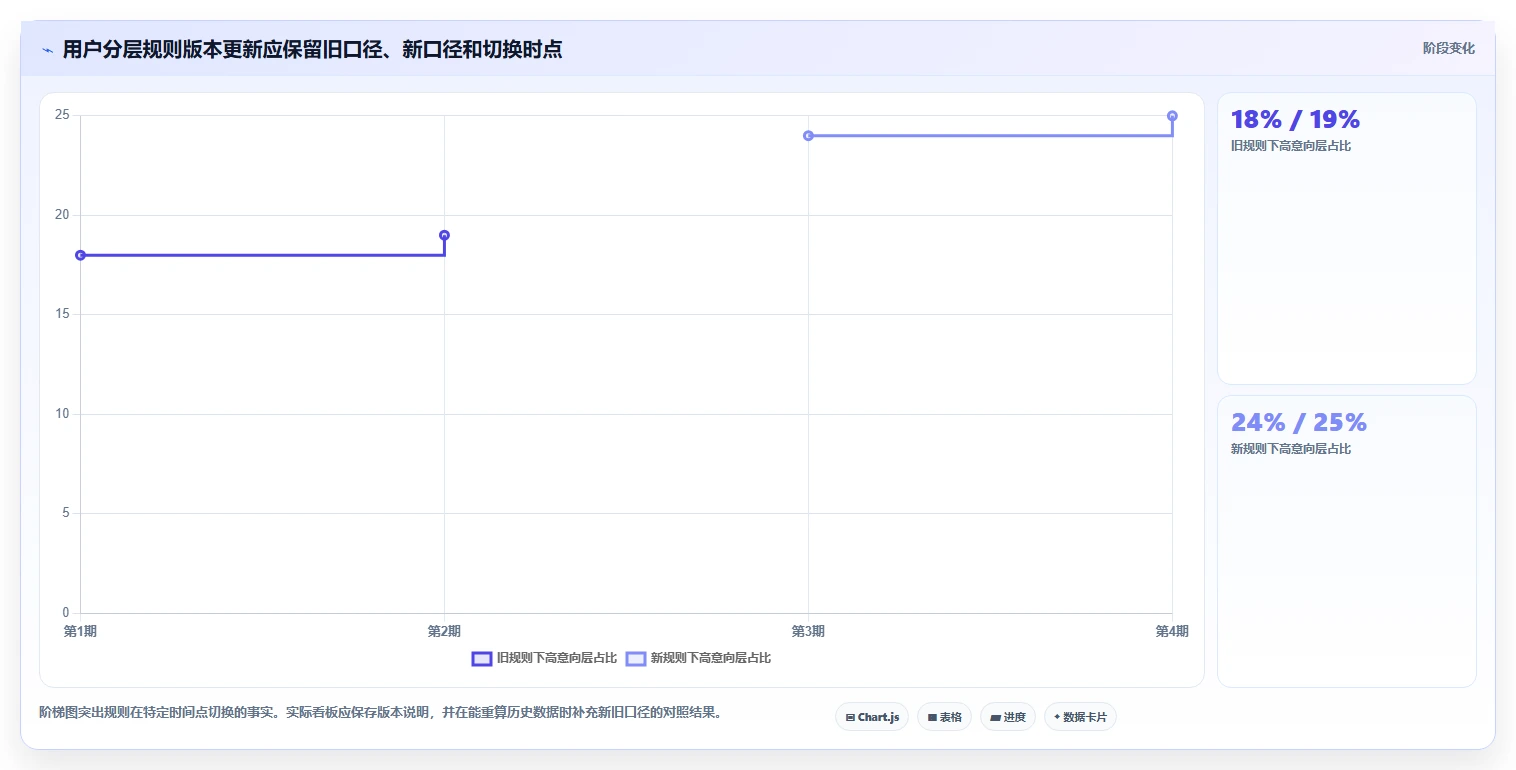Click the 第1期 x-axis label
This screenshot has height=770, width=1516.
click(x=80, y=631)
